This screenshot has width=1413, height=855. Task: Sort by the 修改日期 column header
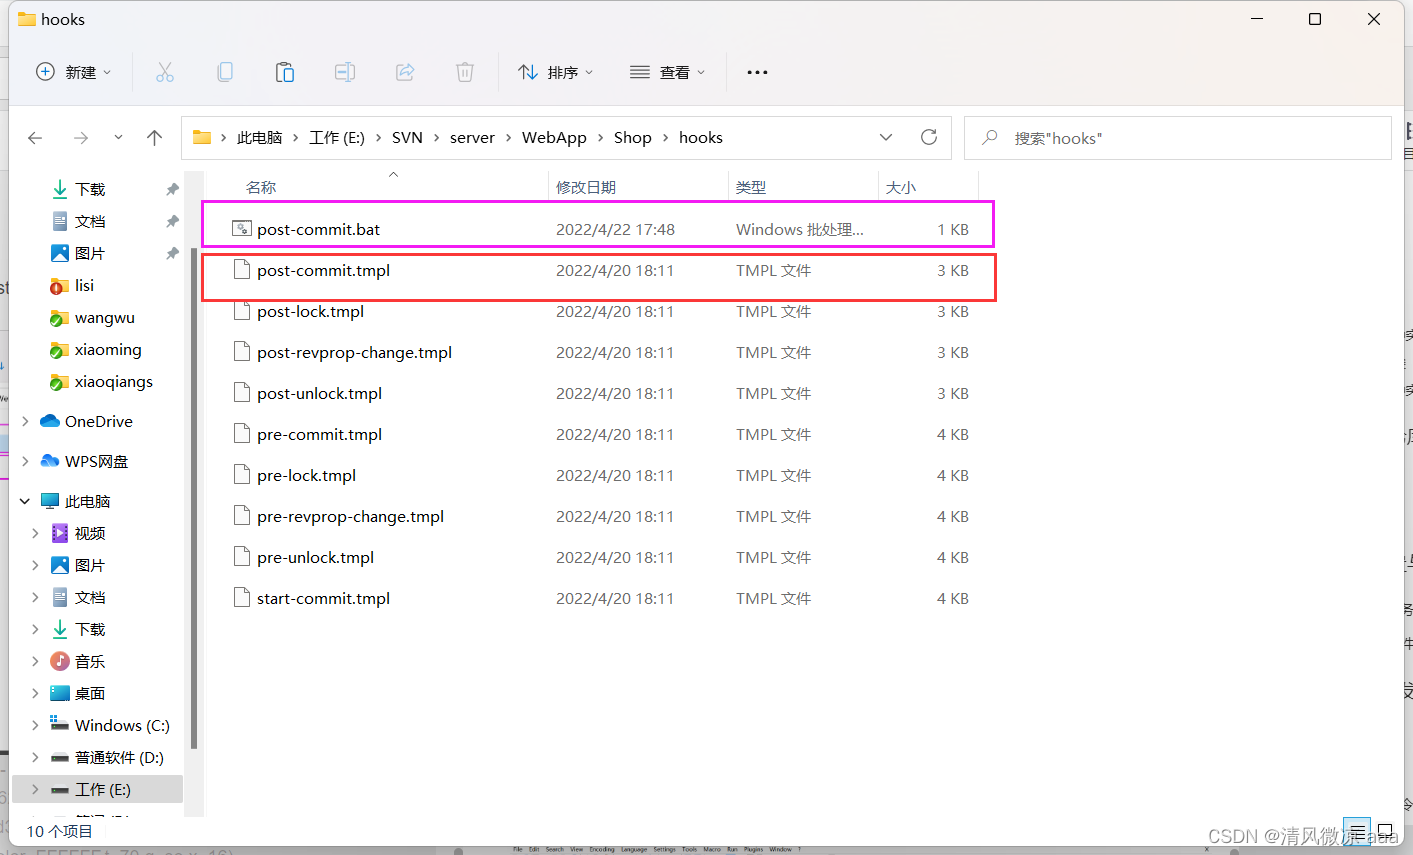pyautogui.click(x=586, y=187)
